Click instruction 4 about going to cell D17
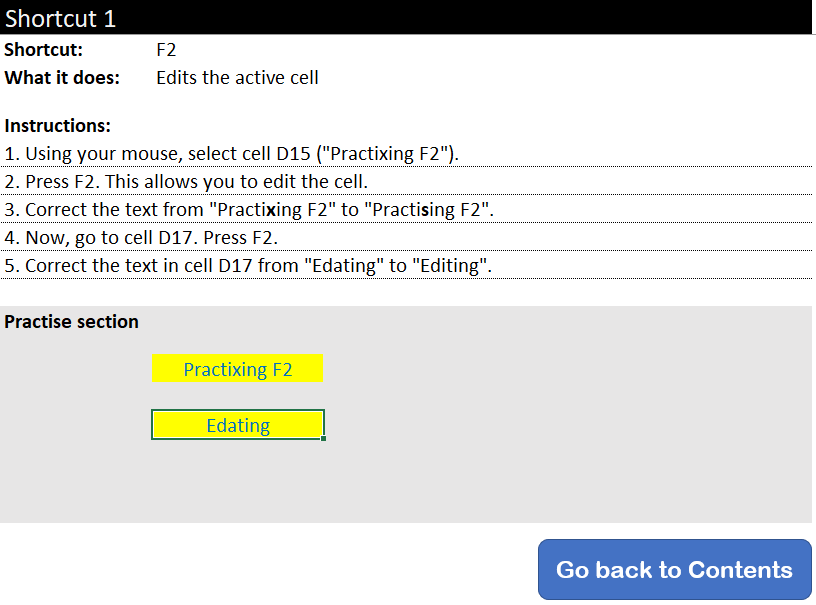The height and width of the screenshot is (605, 816). (141, 238)
